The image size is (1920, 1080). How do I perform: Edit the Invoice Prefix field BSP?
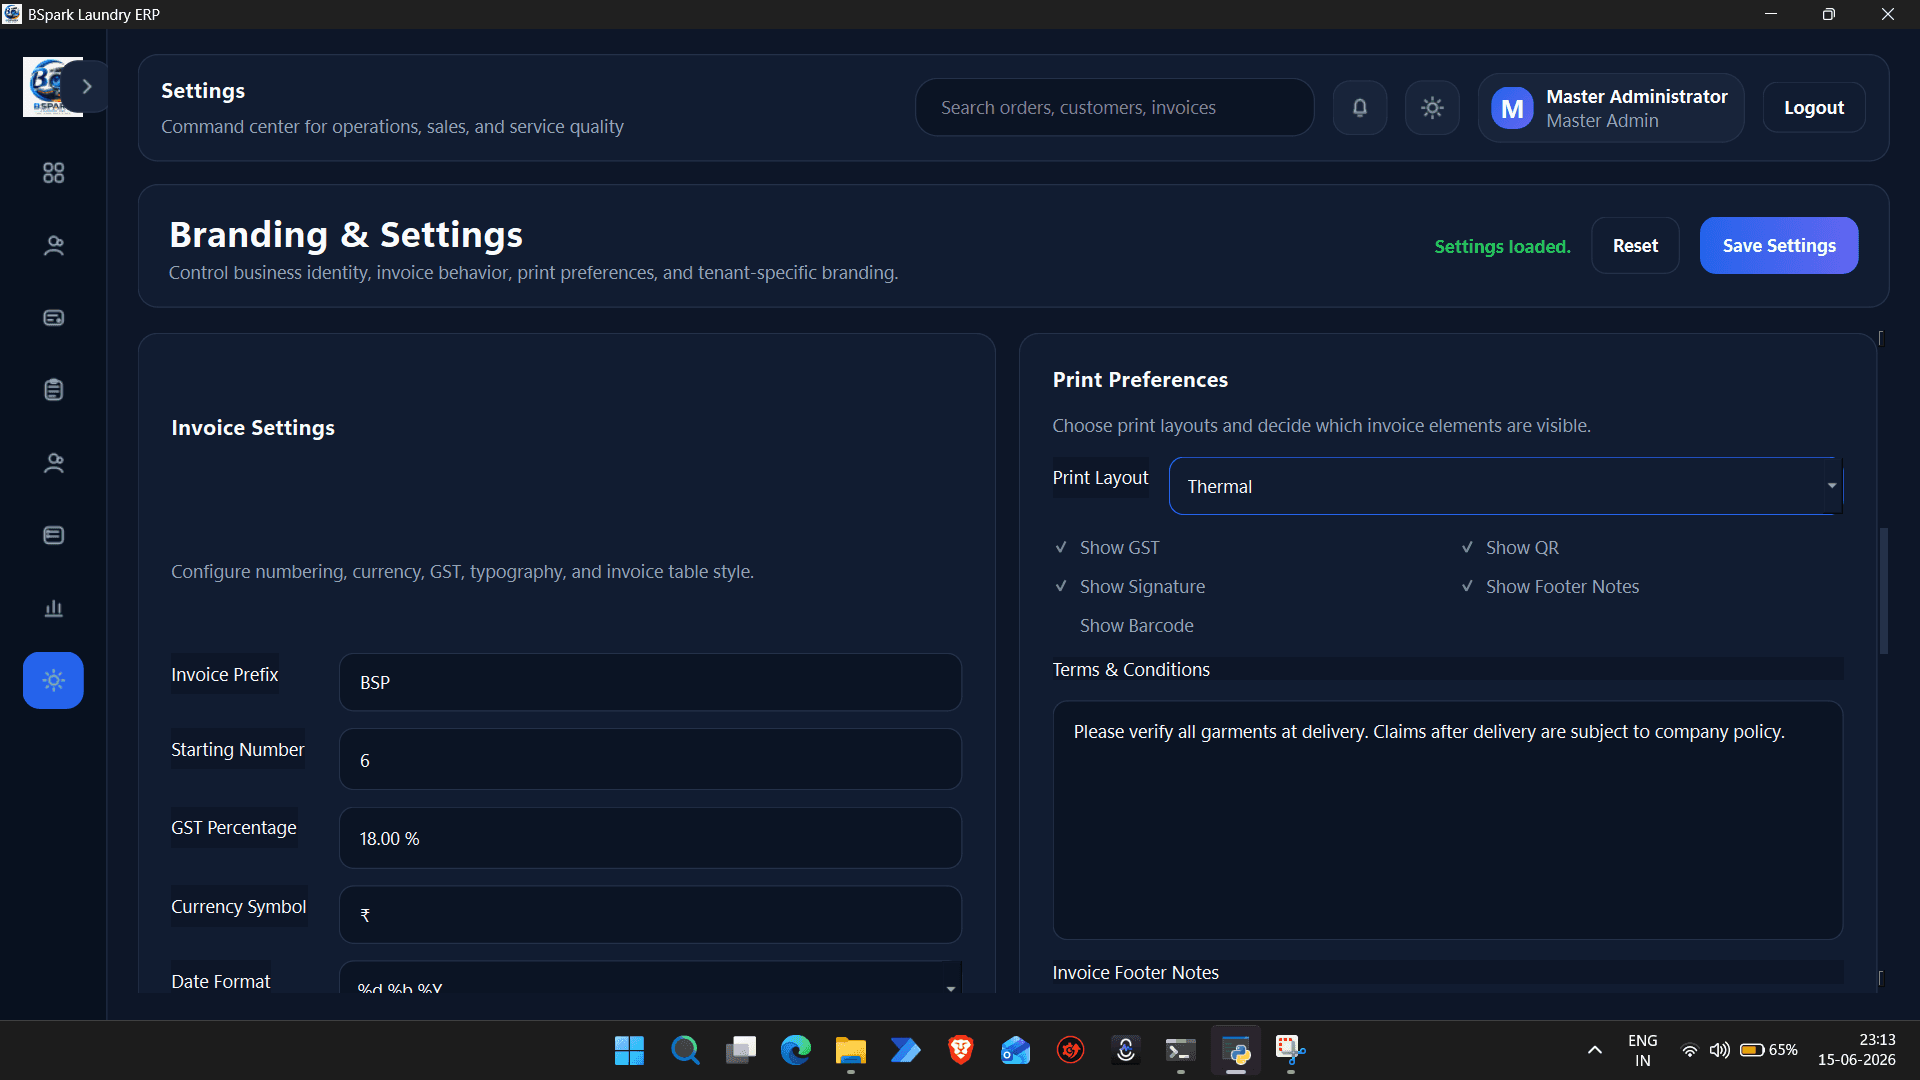[x=650, y=682]
